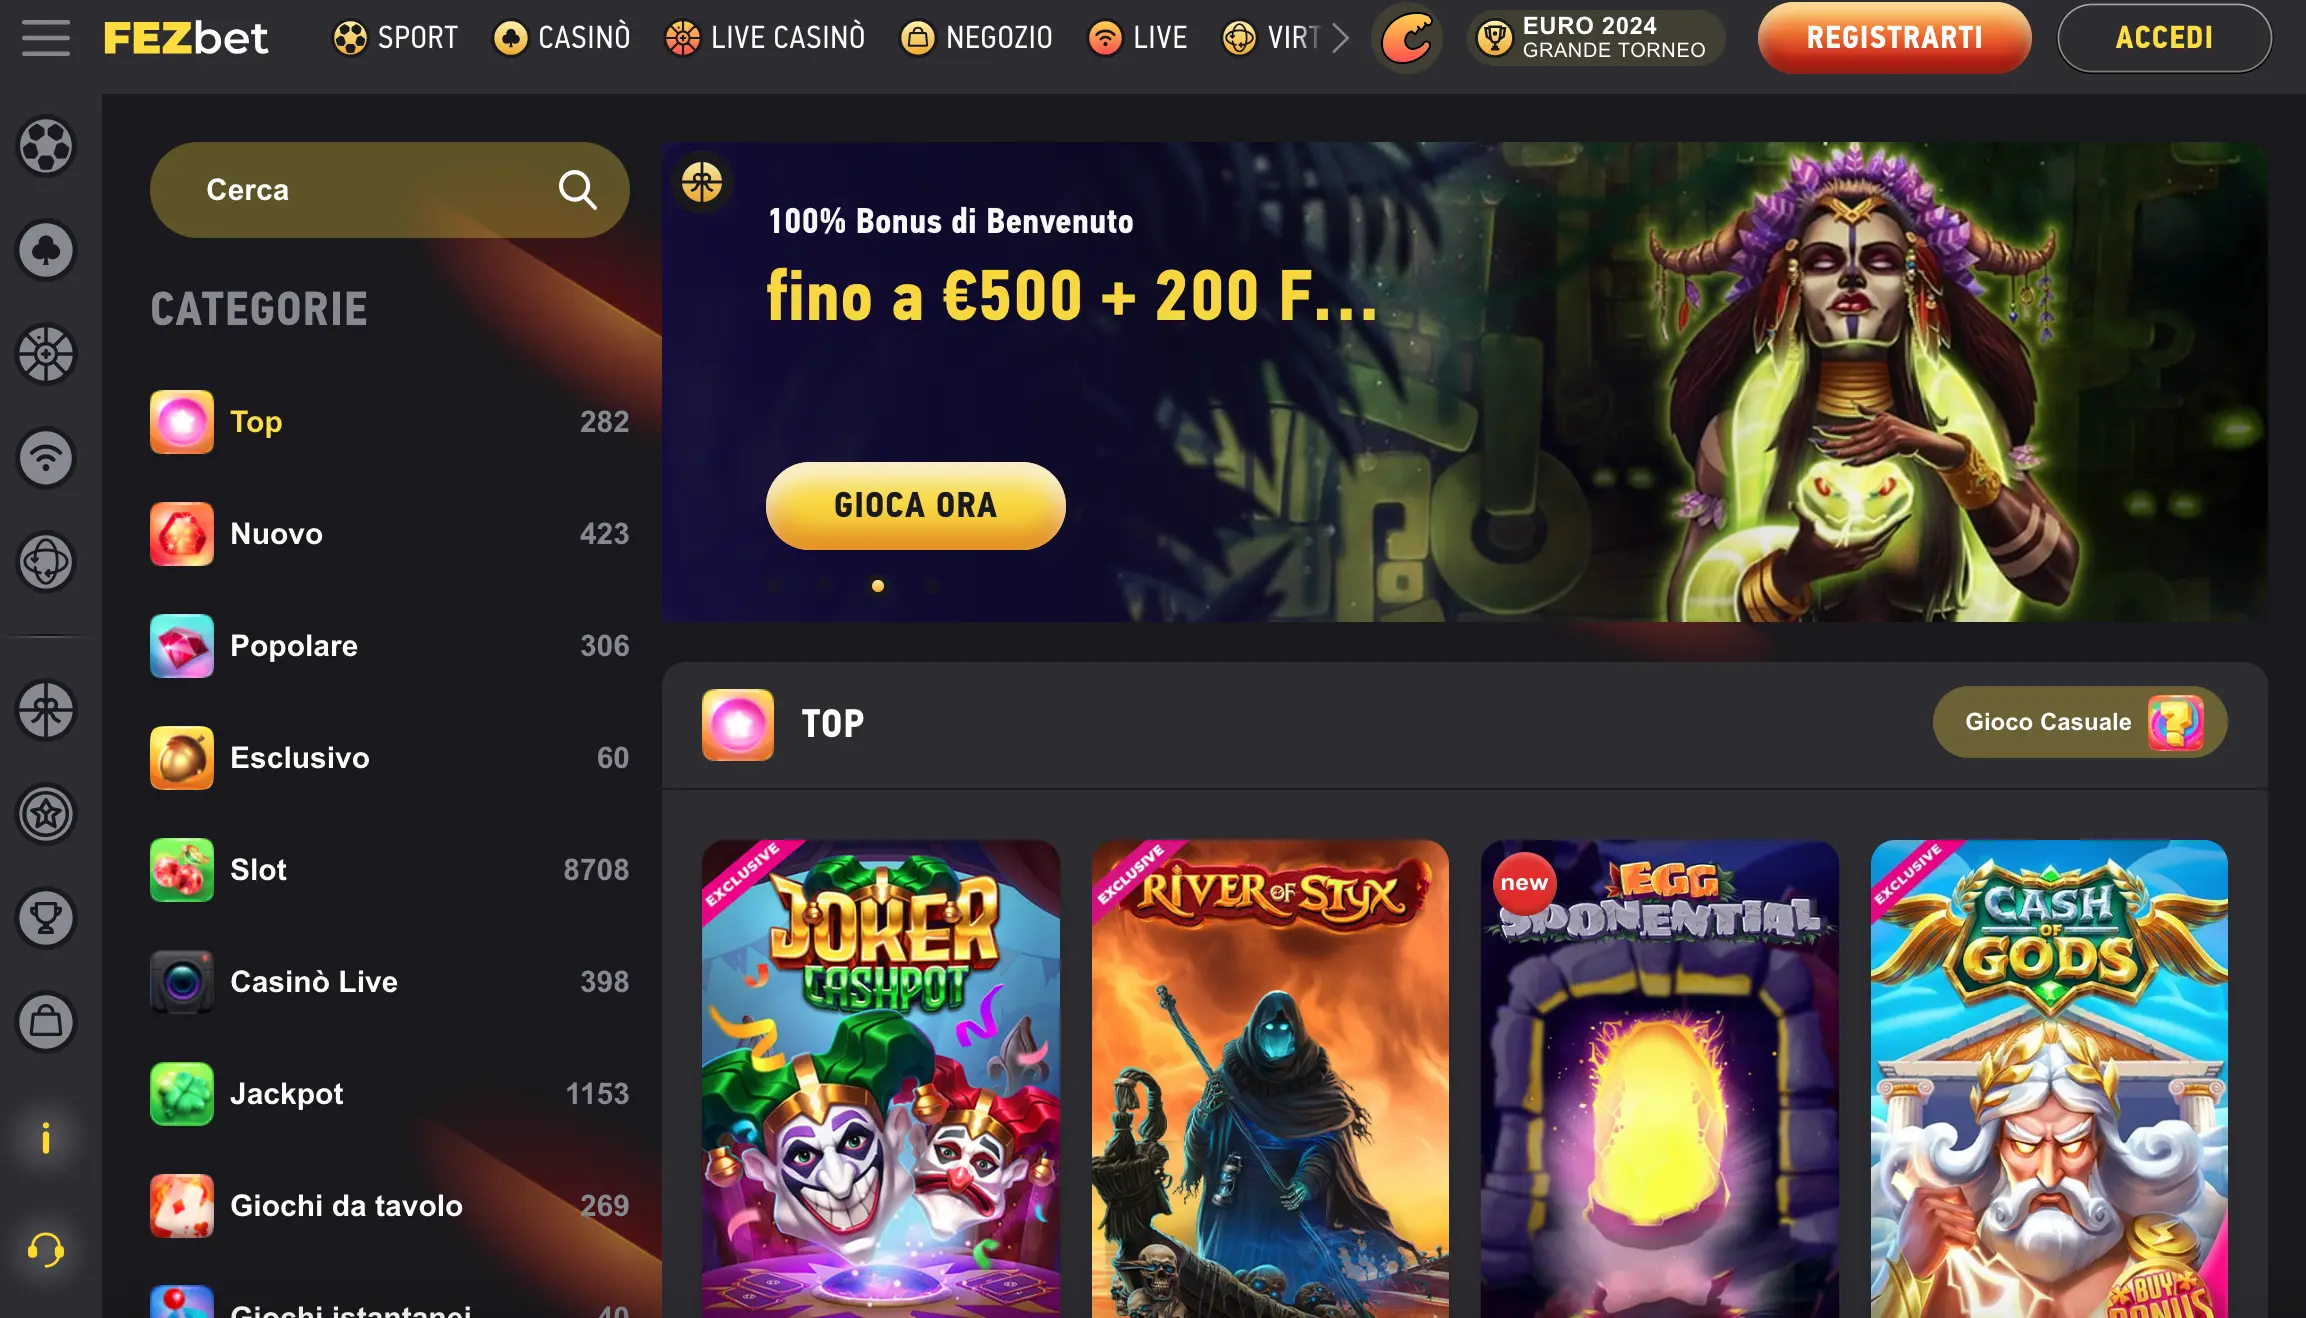Open live casino roulette wheel sidebar icon
Viewport: 2306px width, 1318px height.
coord(46,354)
